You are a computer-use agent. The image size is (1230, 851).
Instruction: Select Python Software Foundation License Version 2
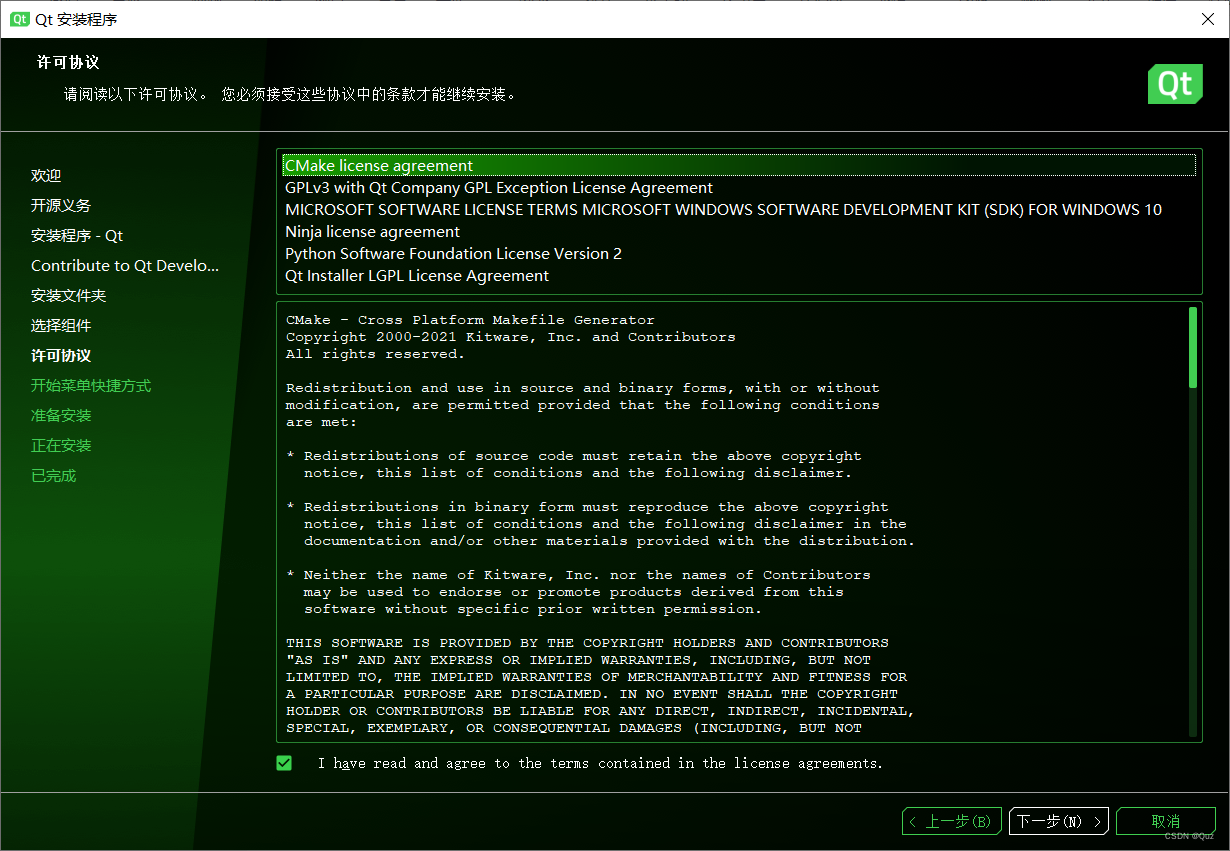pyautogui.click(x=739, y=254)
